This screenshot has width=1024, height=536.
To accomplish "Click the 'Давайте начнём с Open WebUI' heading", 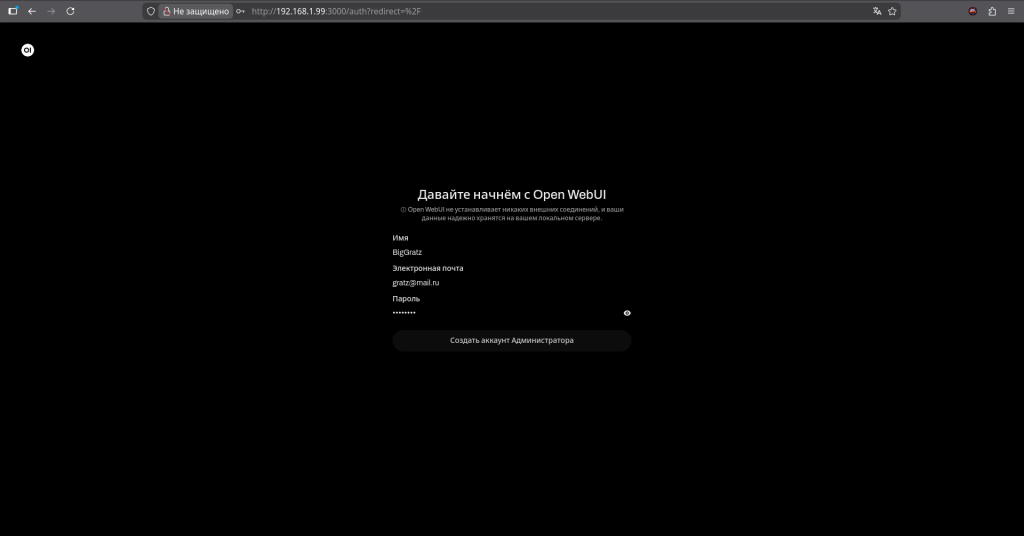I will point(511,195).
